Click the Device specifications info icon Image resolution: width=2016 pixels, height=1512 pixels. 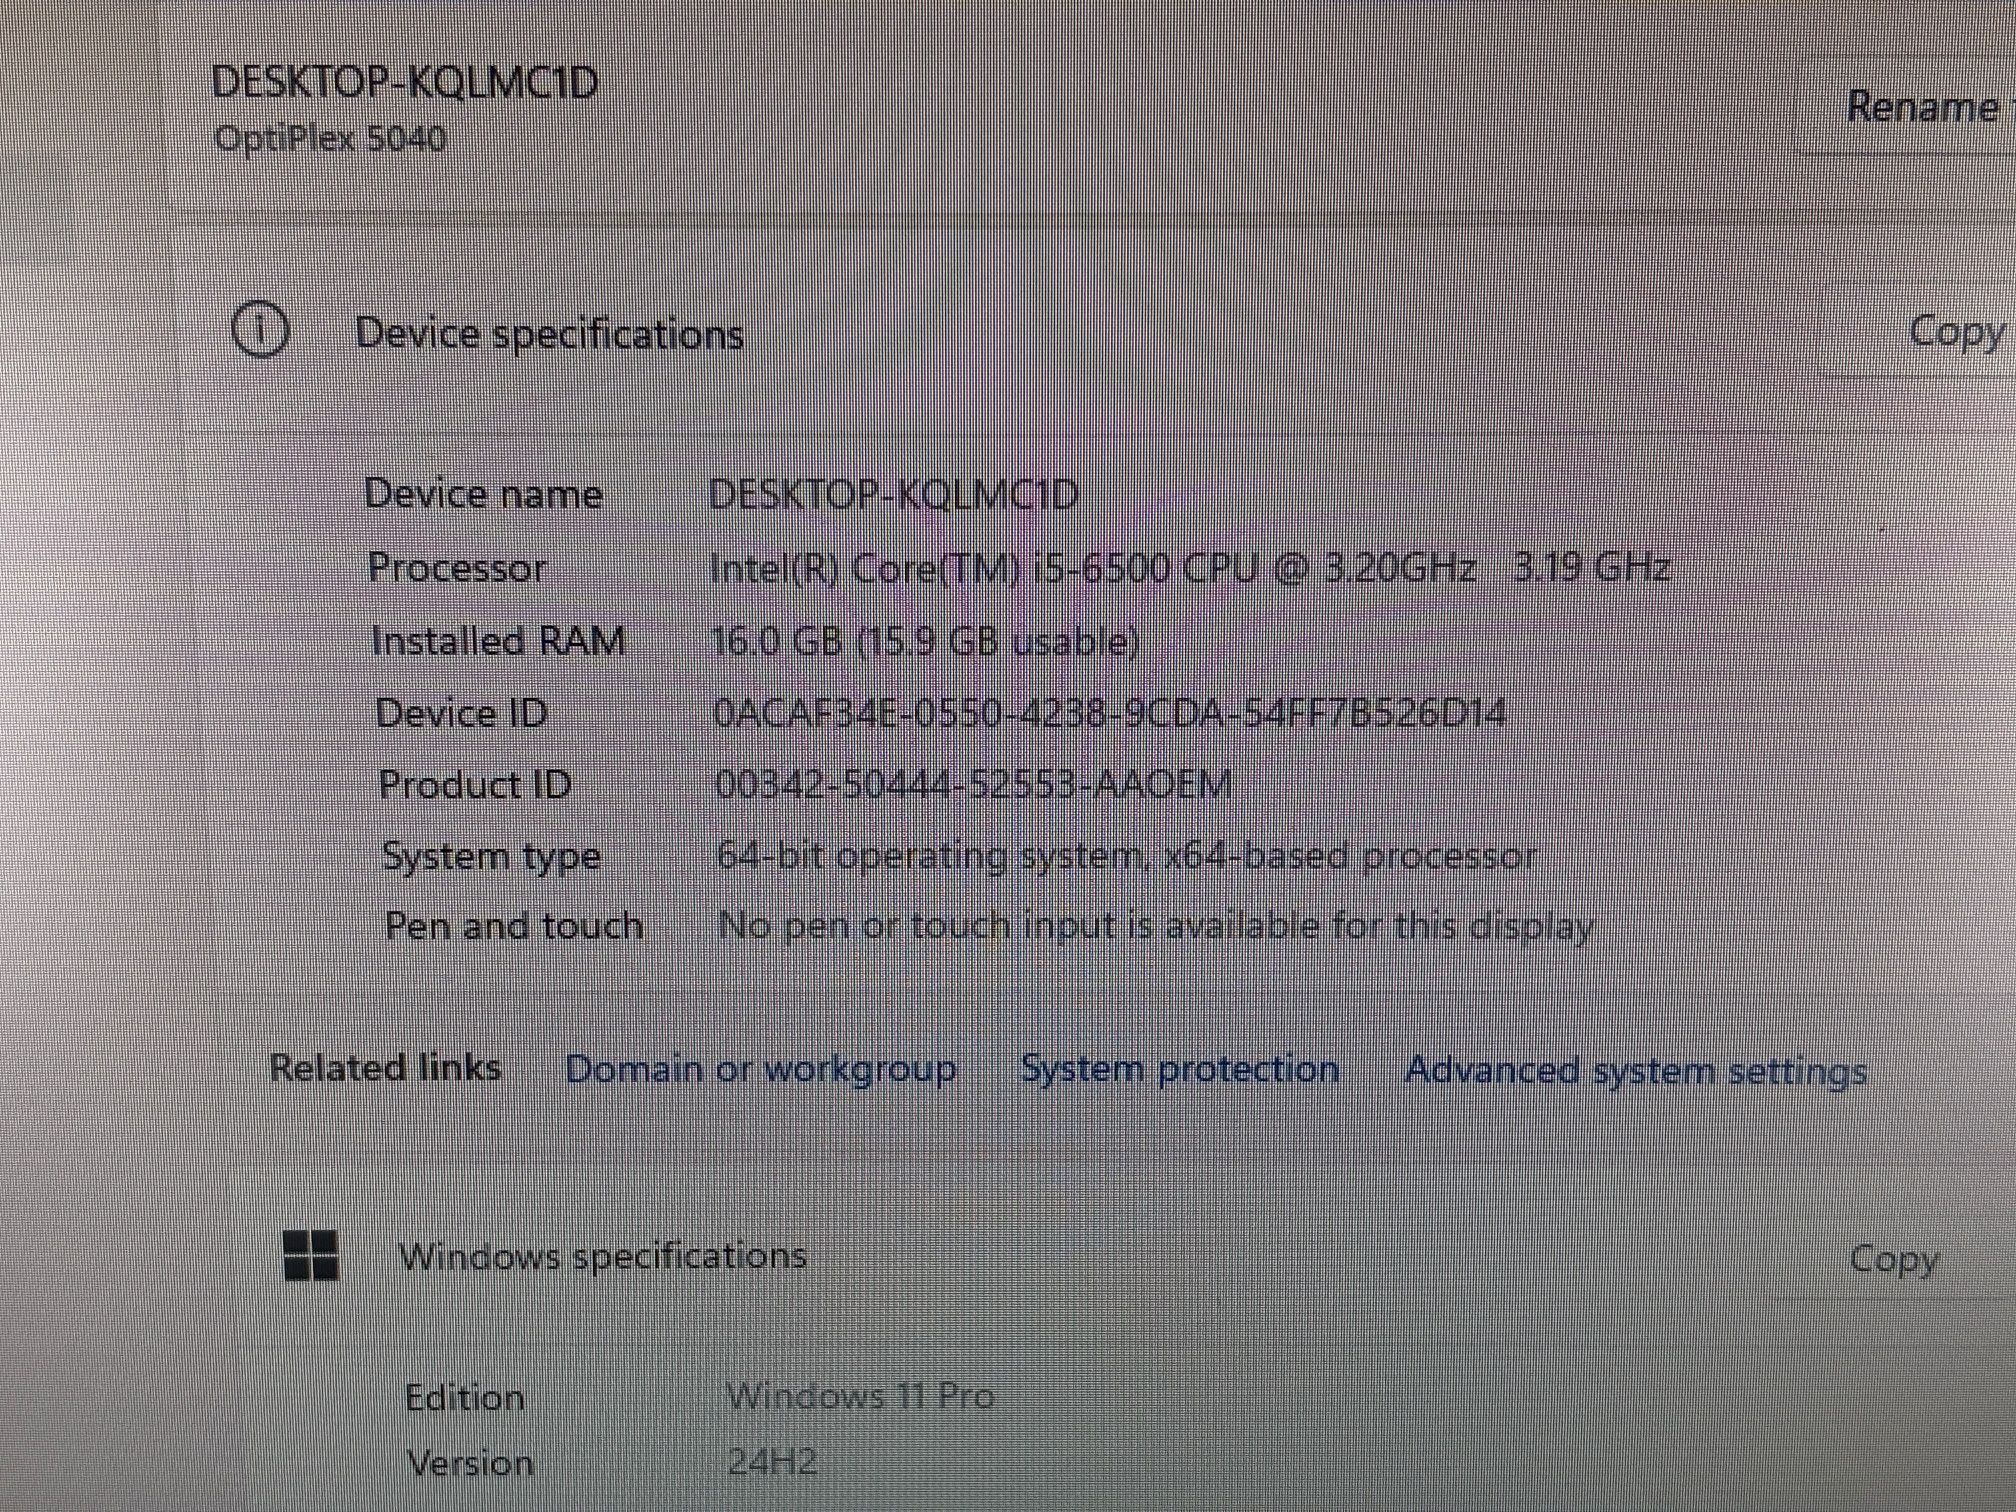(x=260, y=330)
